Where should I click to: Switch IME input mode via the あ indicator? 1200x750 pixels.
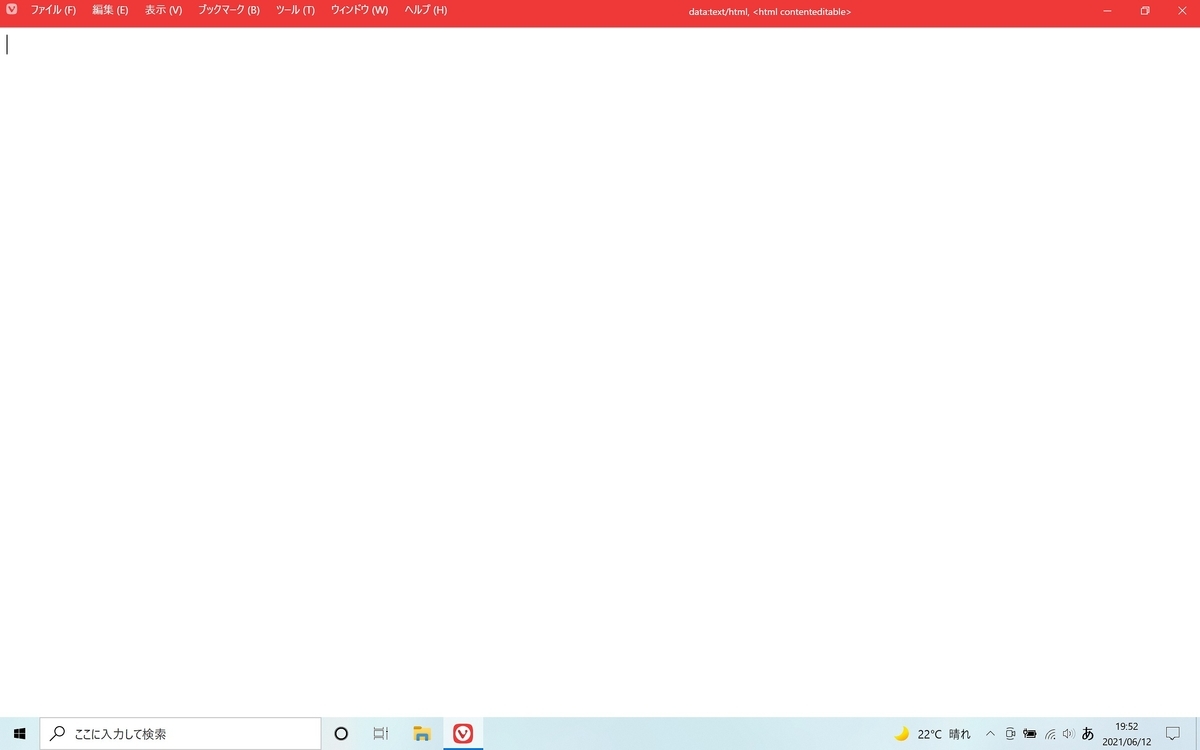pos(1087,733)
